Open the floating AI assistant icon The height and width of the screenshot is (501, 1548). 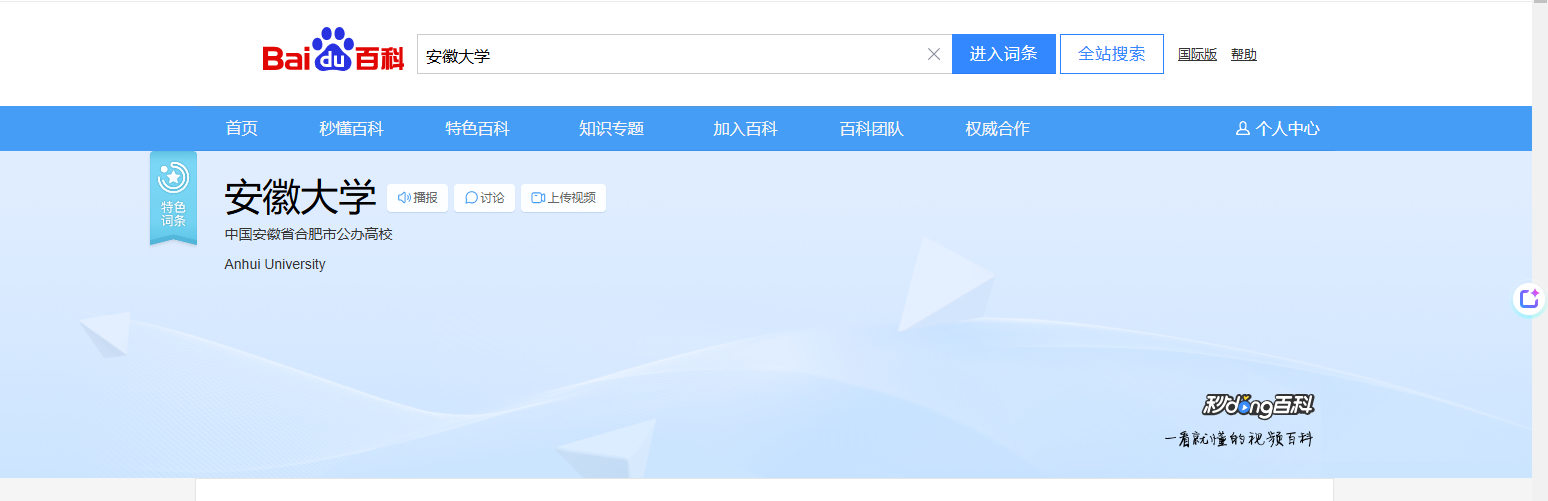point(1529,298)
